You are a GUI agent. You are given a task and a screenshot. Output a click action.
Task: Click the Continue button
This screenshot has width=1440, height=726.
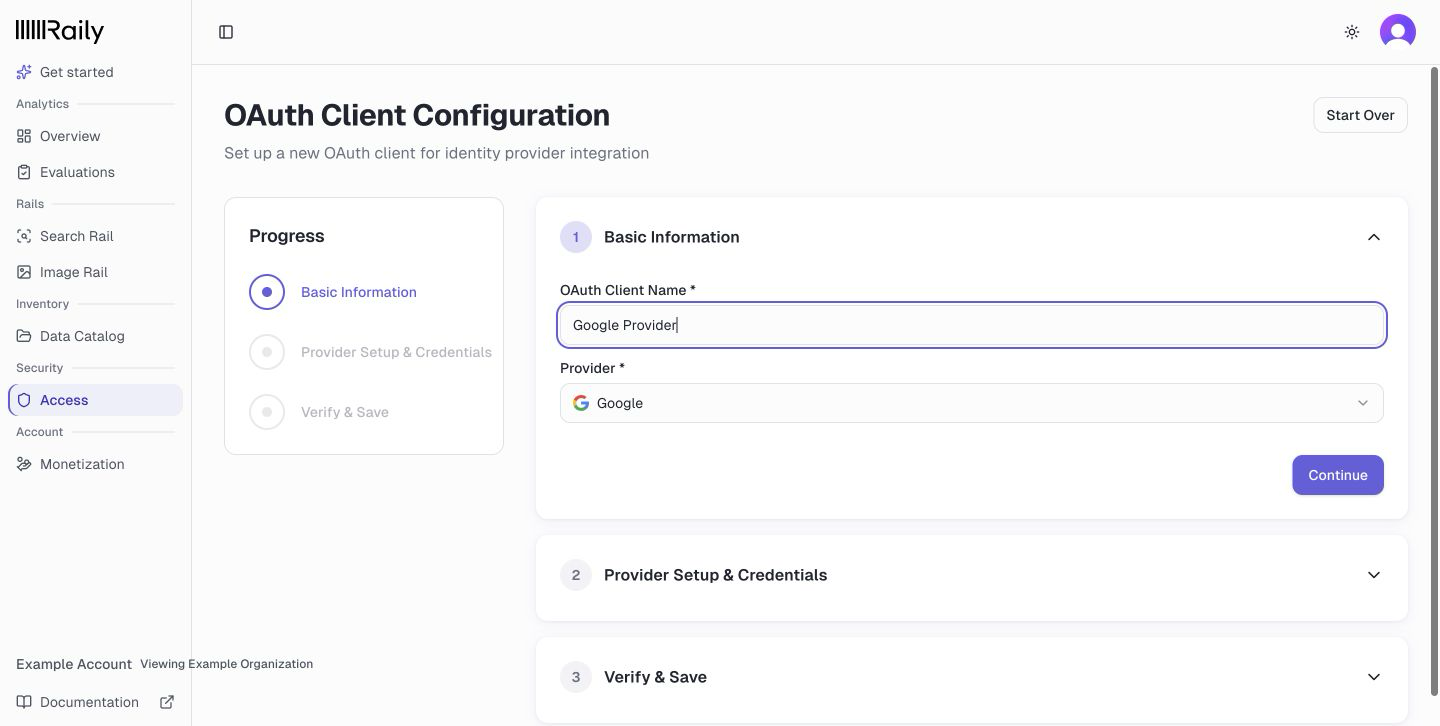(x=1338, y=475)
